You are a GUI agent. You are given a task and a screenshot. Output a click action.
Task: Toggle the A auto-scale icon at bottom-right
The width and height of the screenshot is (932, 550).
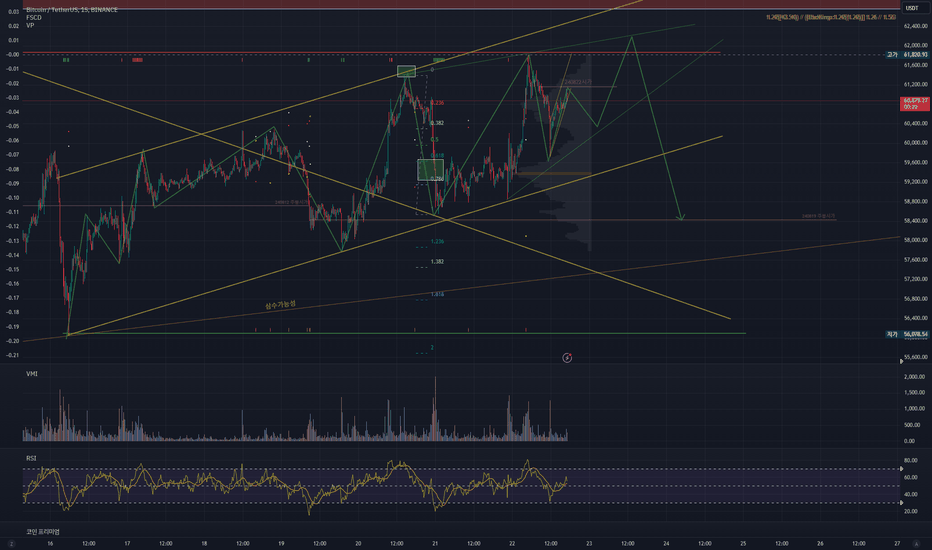[916, 543]
